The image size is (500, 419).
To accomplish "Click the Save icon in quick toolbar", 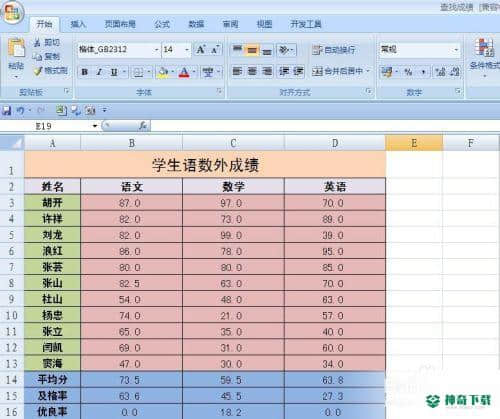I will pyautogui.click(x=7, y=110).
